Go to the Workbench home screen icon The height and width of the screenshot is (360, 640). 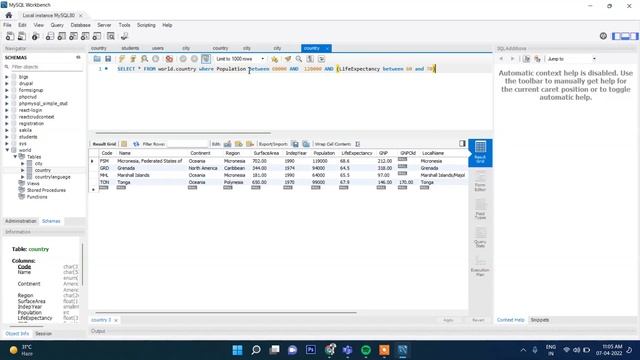(9, 15)
